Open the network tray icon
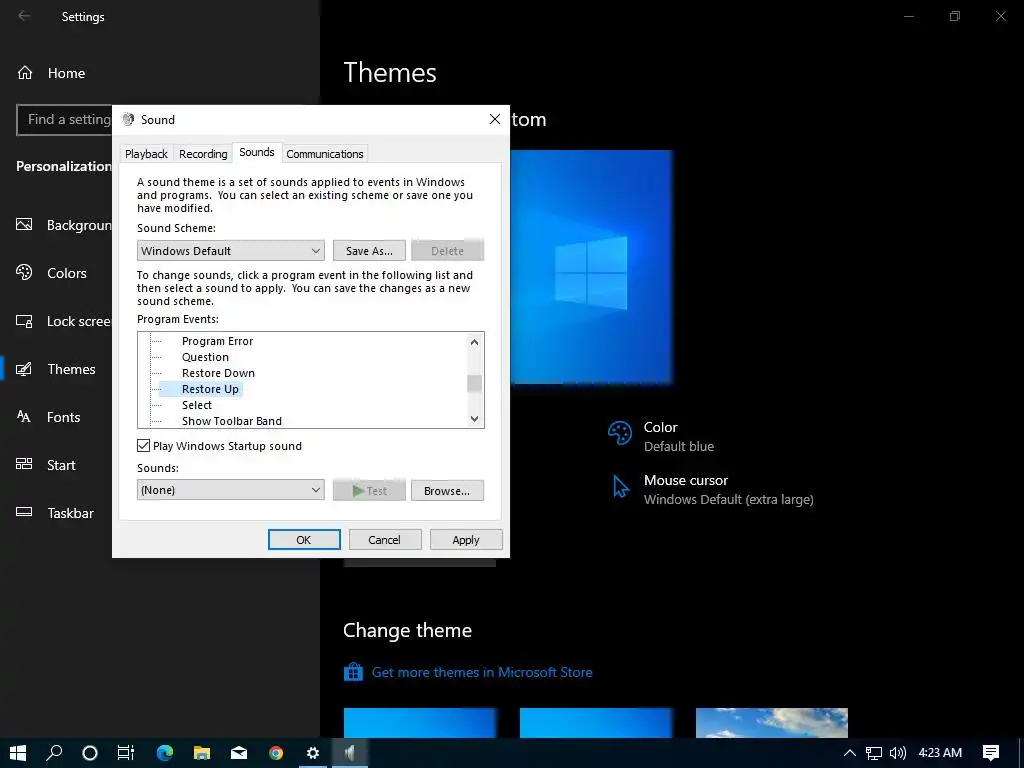1024x768 pixels. [x=874, y=753]
